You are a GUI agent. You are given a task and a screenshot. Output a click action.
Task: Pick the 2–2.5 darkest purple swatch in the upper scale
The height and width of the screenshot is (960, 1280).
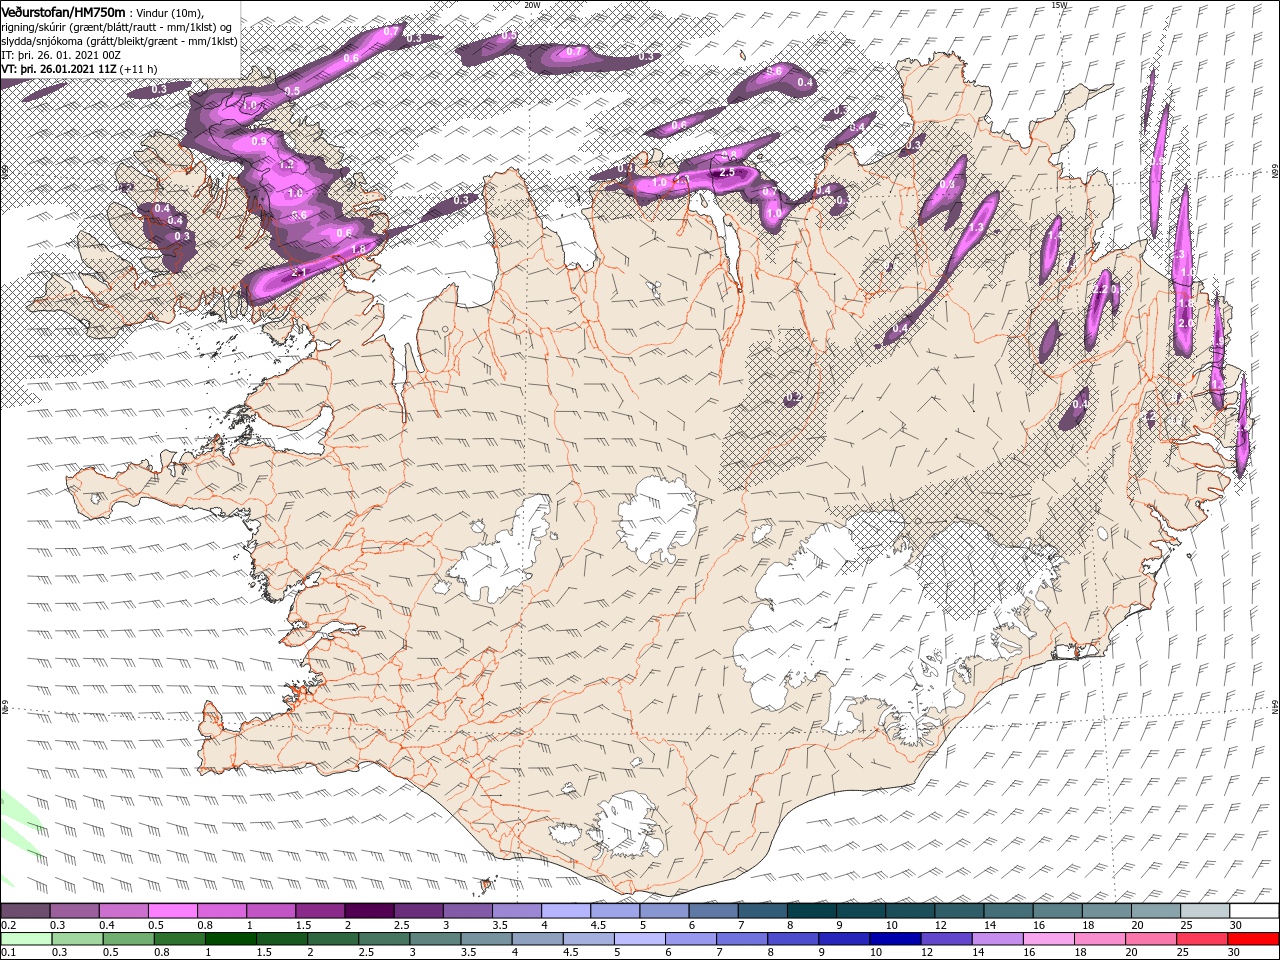coord(369,911)
